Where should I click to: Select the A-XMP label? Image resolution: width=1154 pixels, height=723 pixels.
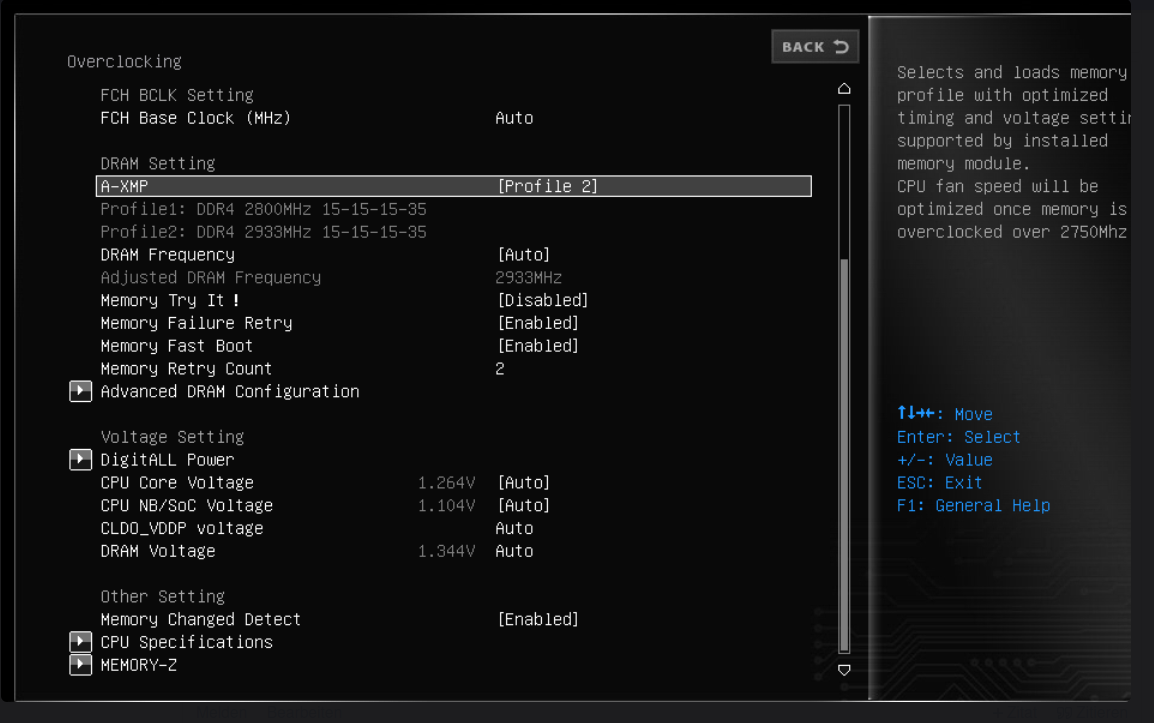point(124,186)
